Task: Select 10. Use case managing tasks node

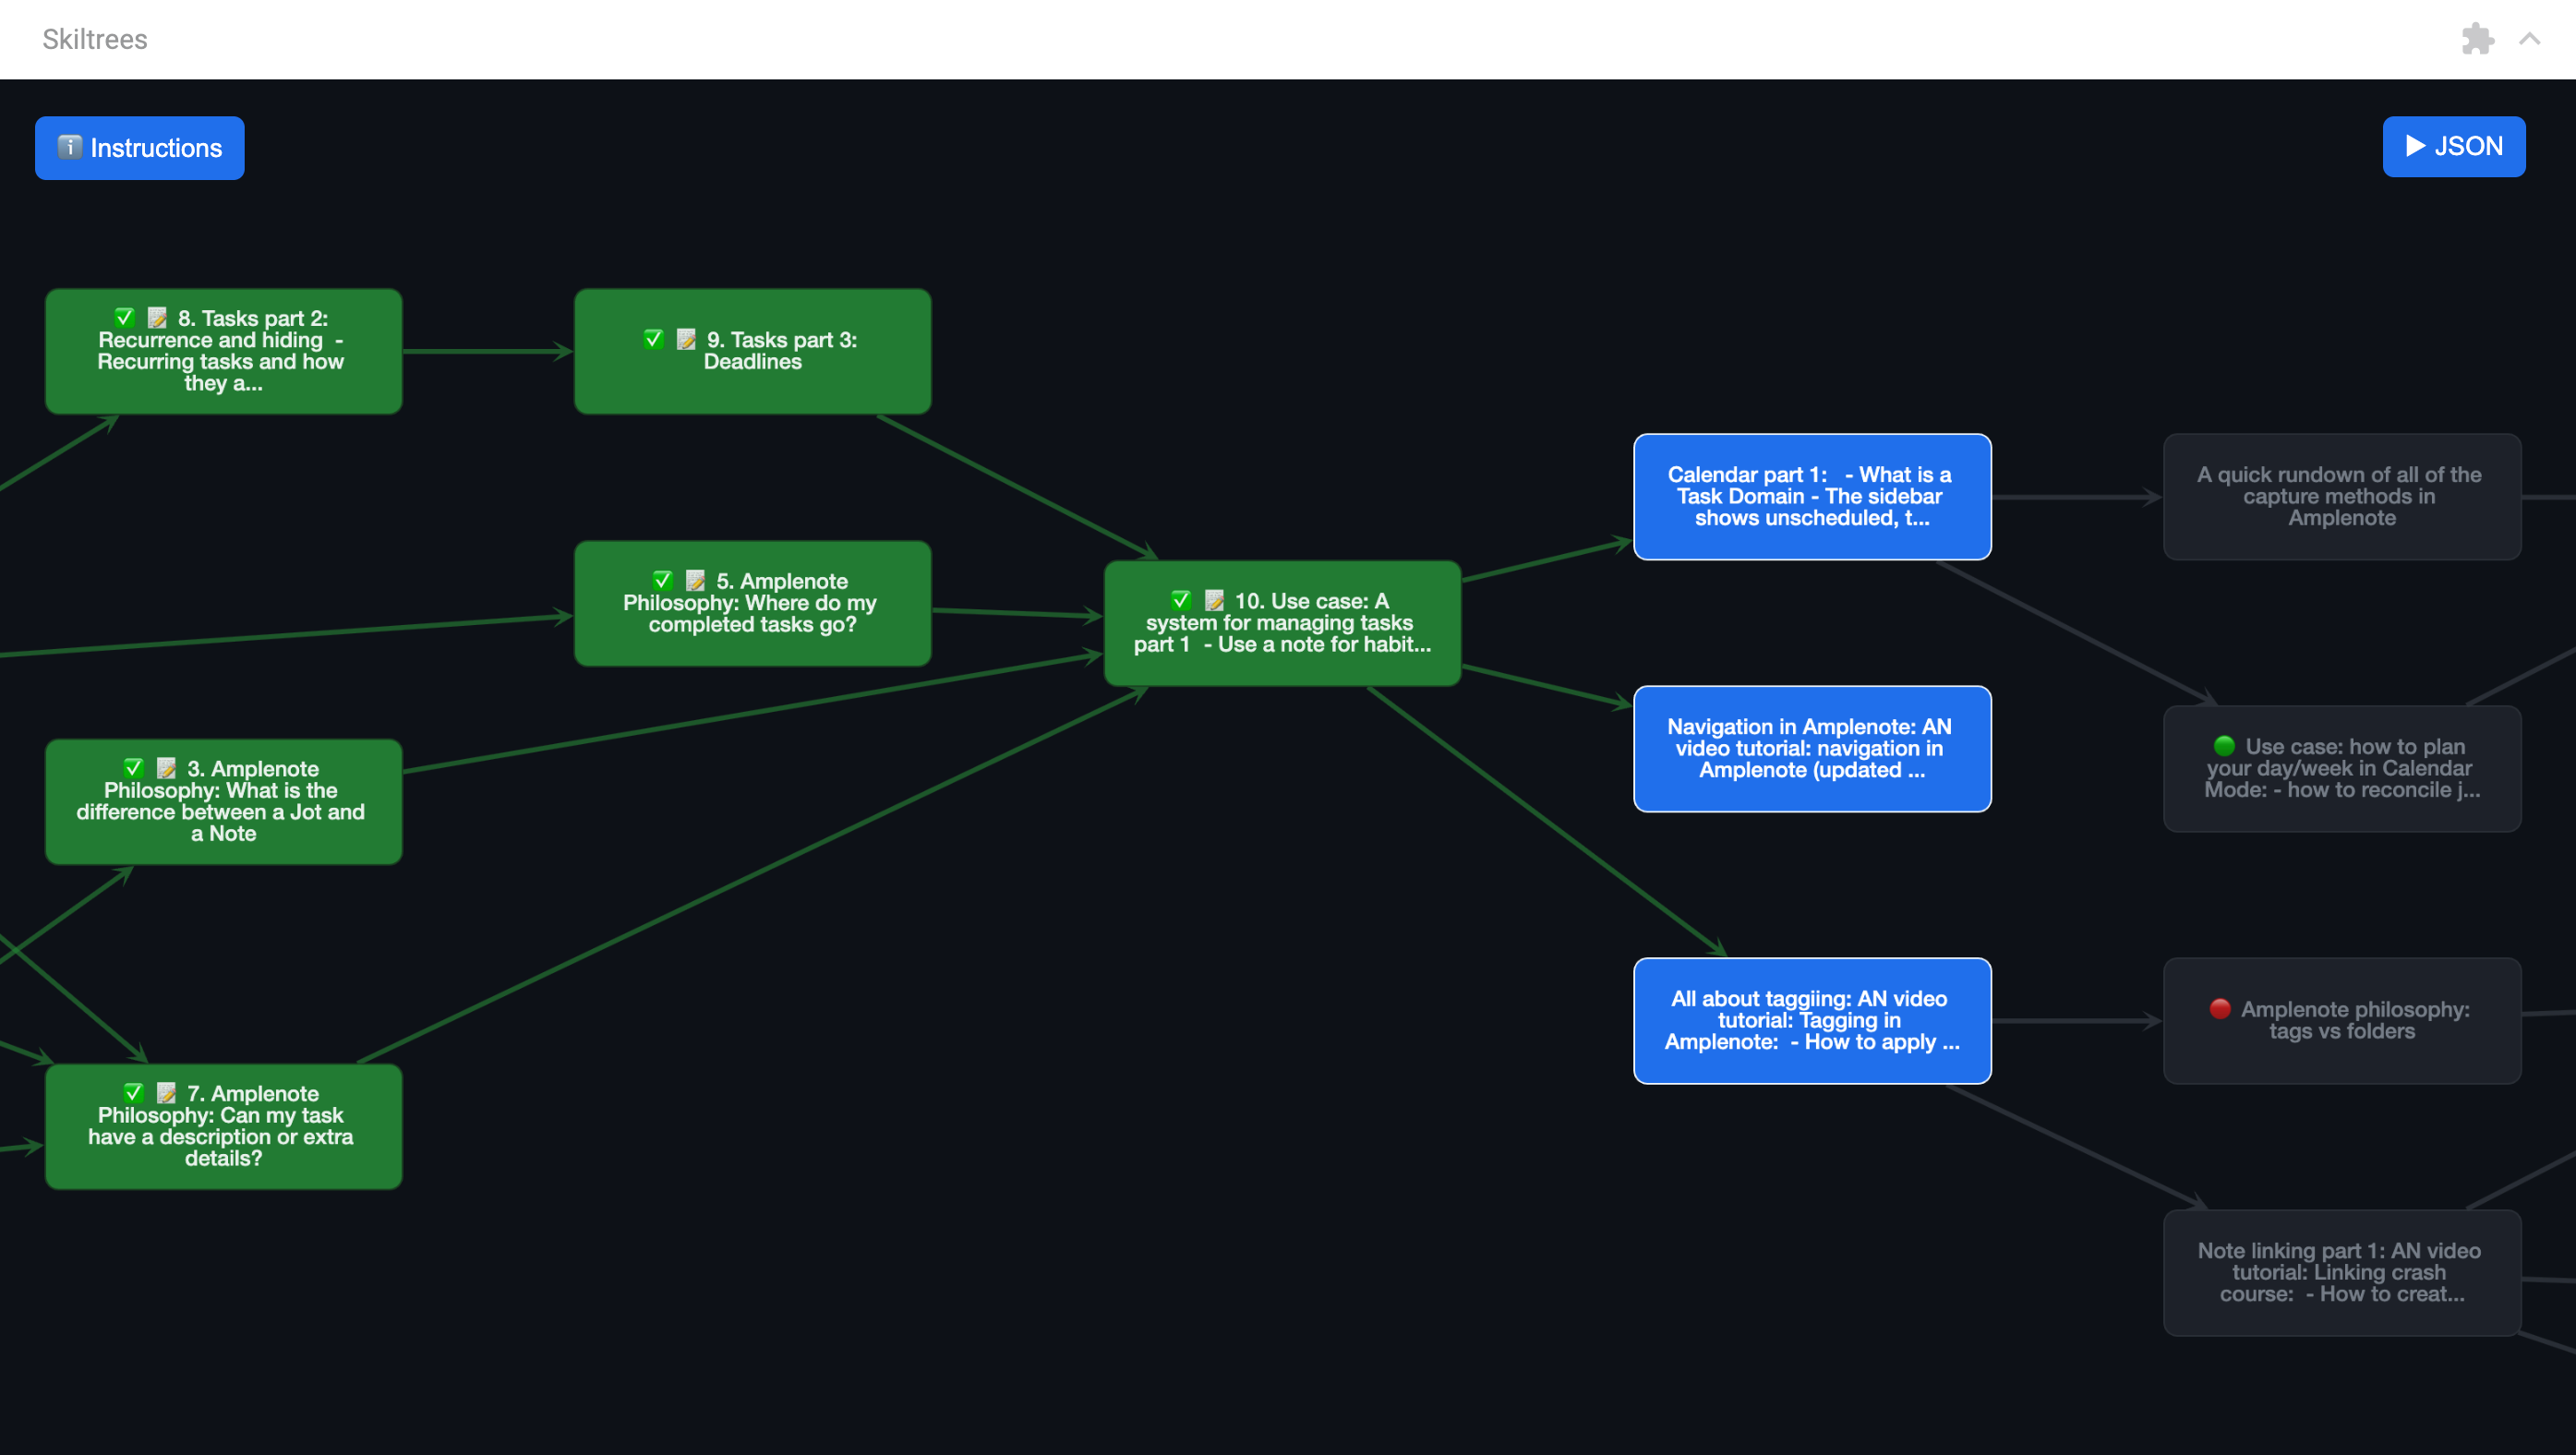Action: coord(1282,623)
